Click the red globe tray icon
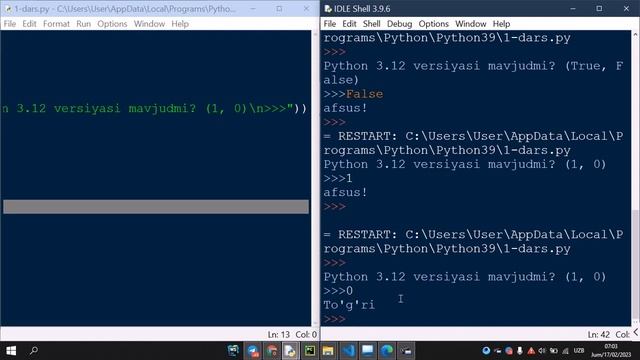 tap(509, 351)
